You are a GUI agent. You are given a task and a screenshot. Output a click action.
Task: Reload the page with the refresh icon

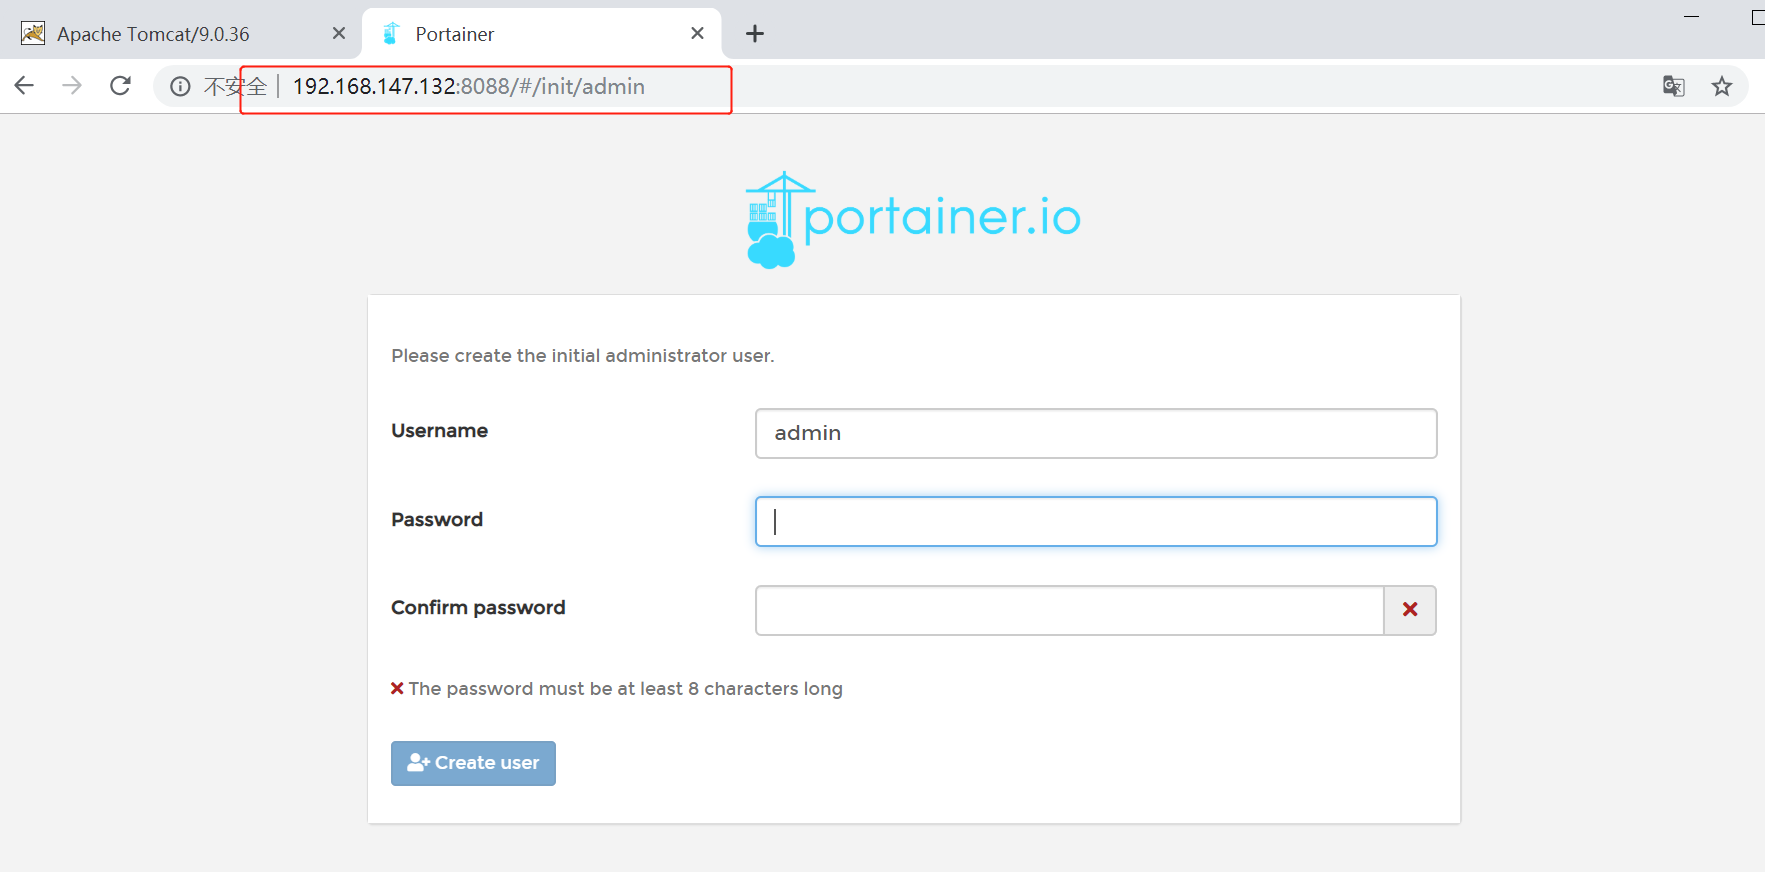[x=120, y=86]
